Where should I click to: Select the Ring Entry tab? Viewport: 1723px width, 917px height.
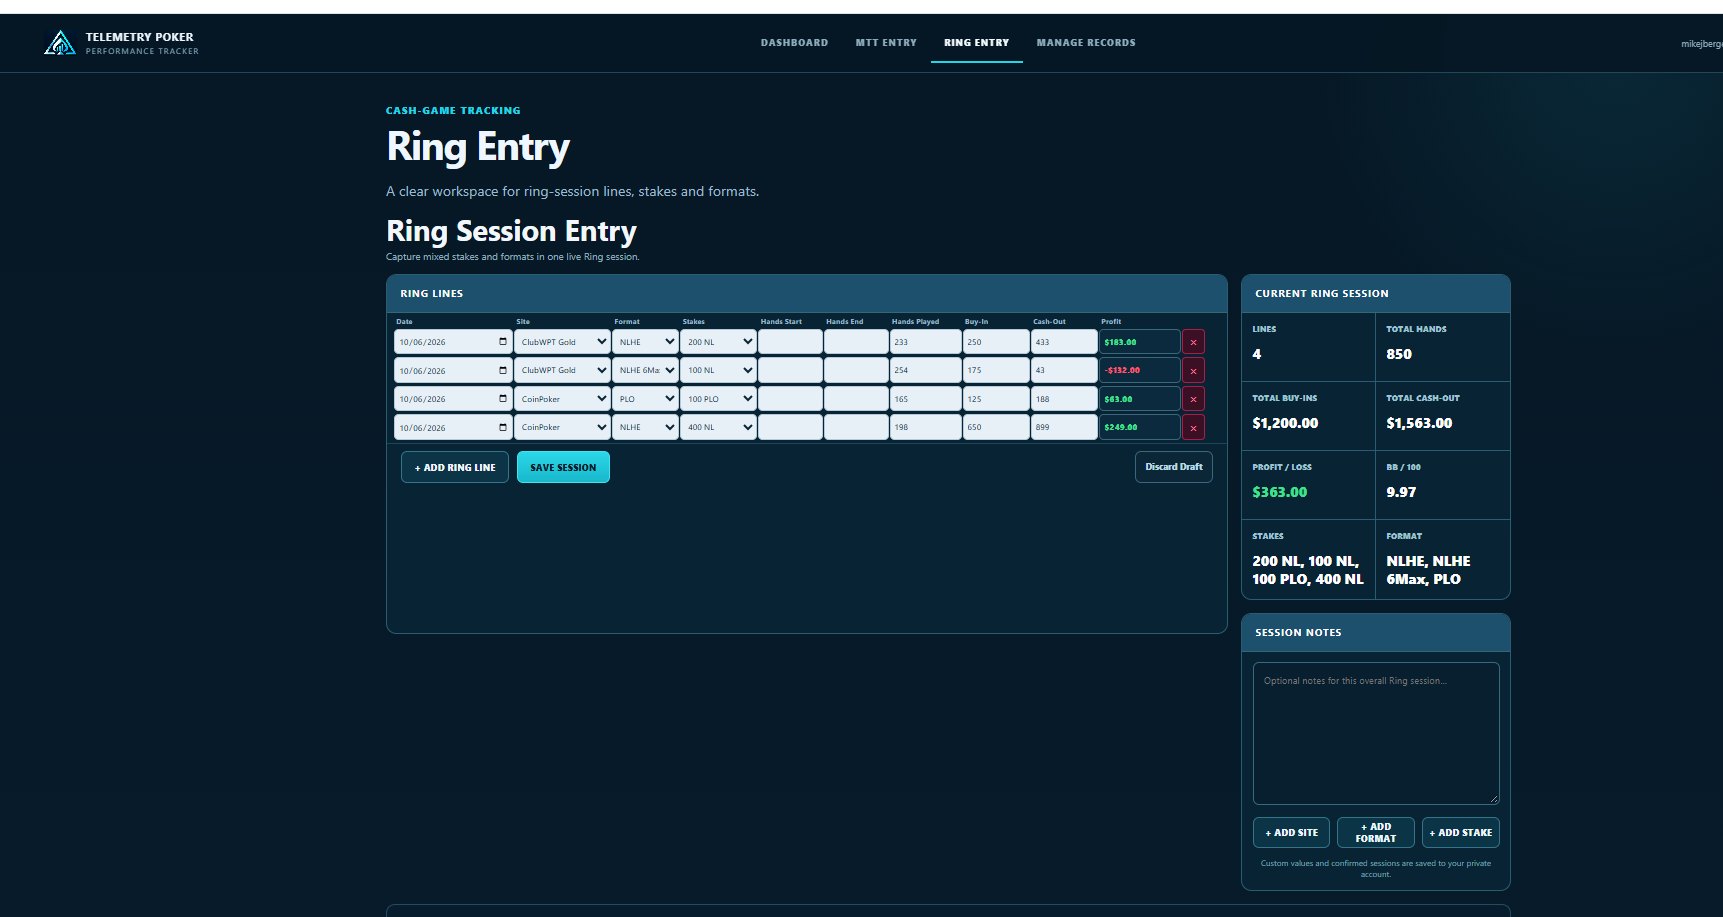(x=976, y=43)
